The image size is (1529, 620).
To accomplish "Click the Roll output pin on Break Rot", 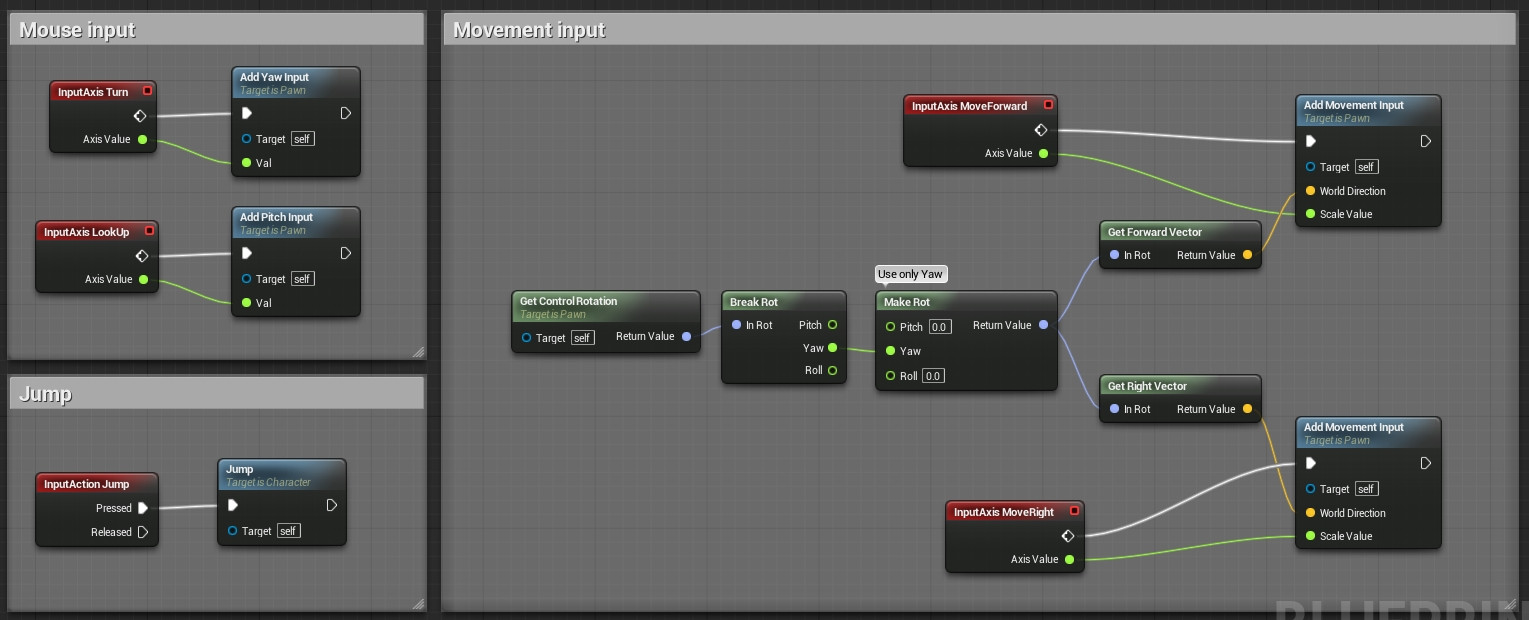I will click(x=832, y=370).
